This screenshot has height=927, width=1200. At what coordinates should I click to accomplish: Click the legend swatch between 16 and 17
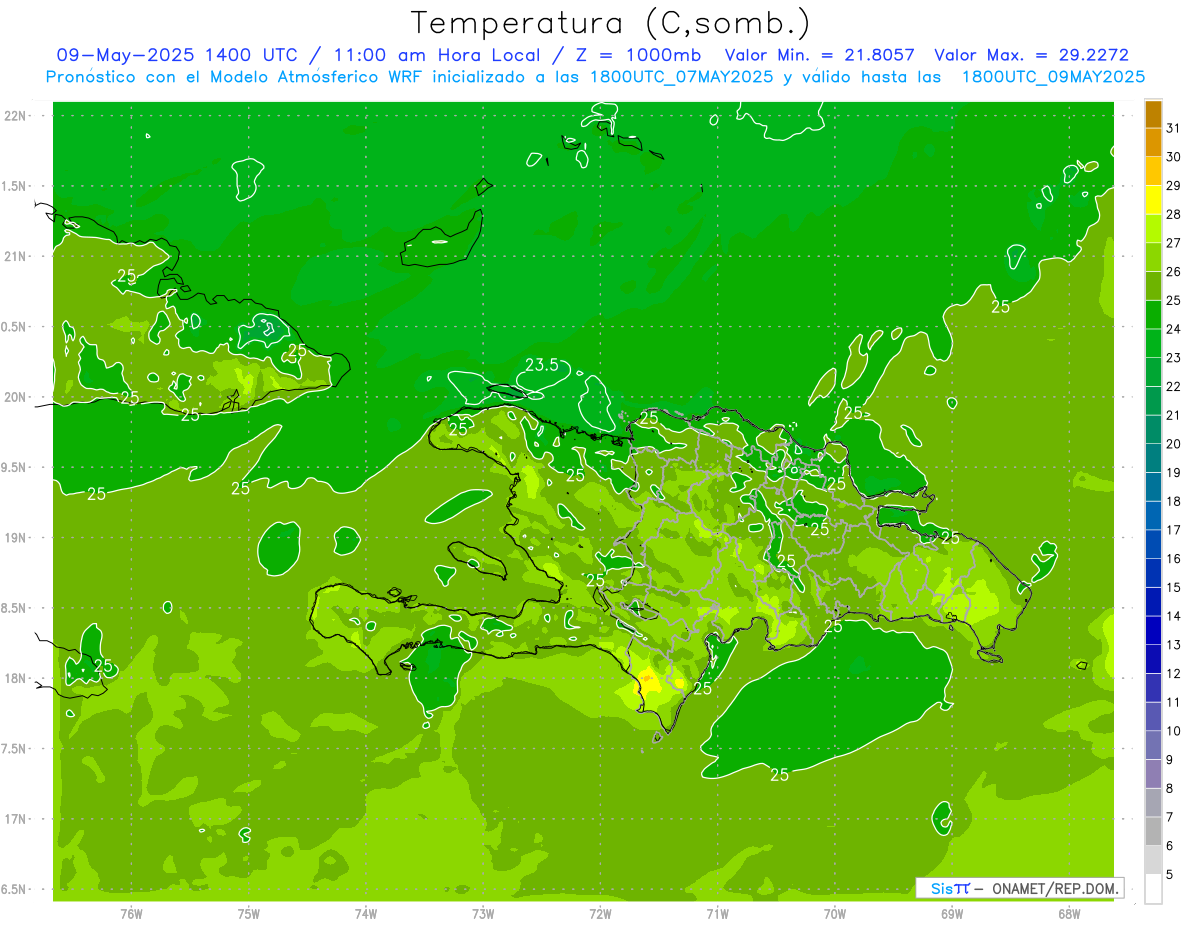pyautogui.click(x=1153, y=545)
